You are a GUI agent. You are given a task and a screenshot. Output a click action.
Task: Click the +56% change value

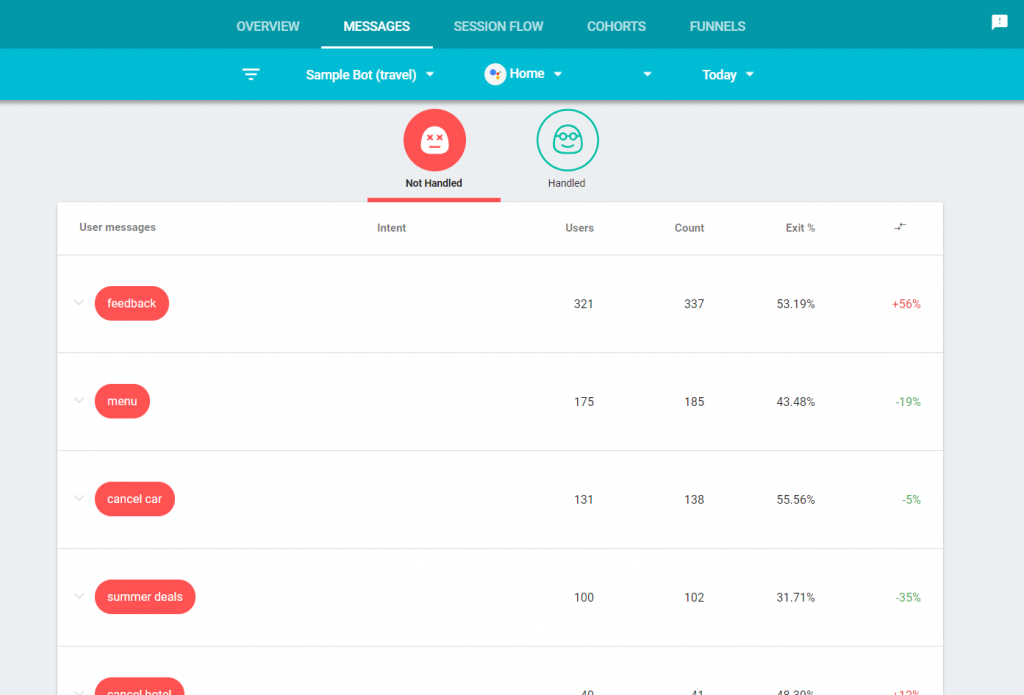coord(906,304)
